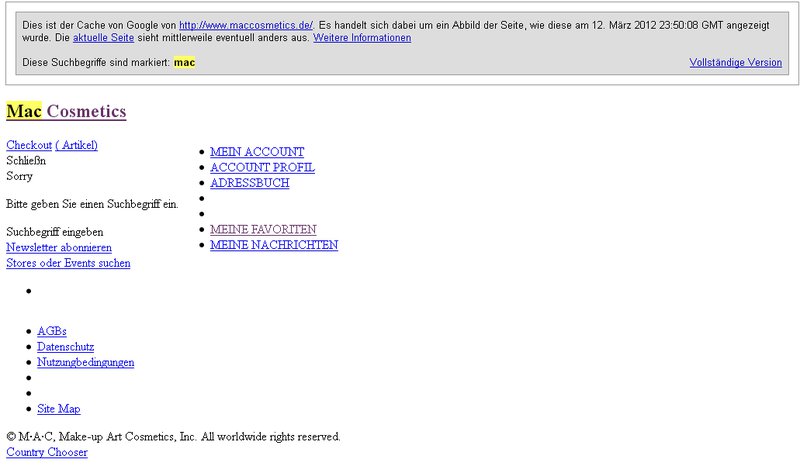
Task: Open ACCOUNT PROFIL menu item
Action: coord(262,167)
